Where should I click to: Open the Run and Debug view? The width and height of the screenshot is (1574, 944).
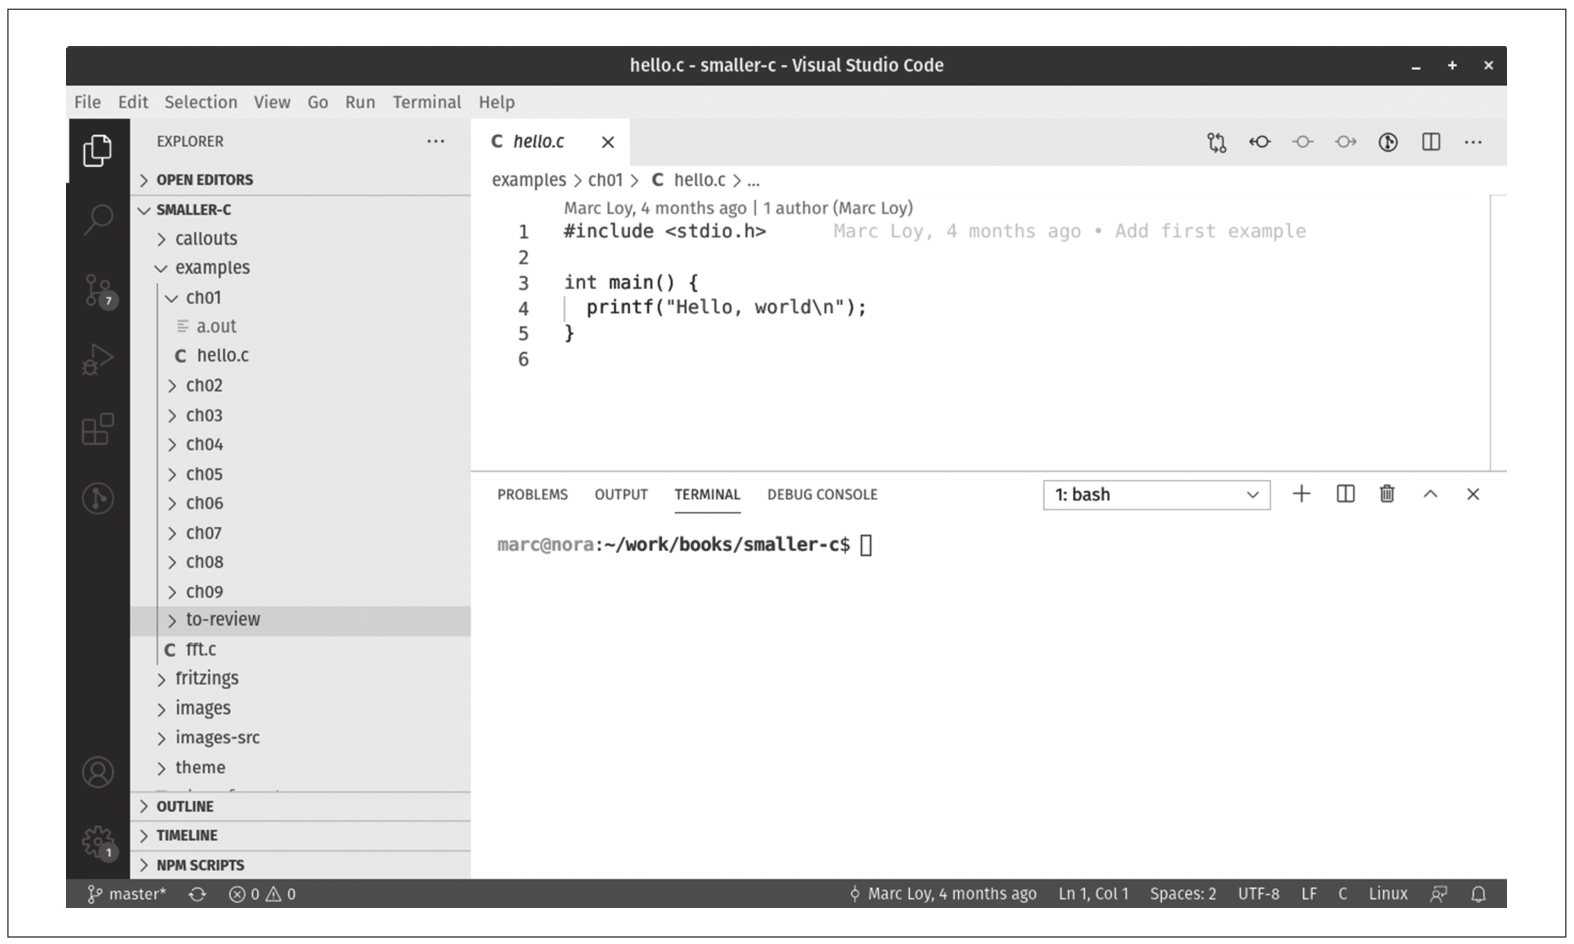(97, 359)
